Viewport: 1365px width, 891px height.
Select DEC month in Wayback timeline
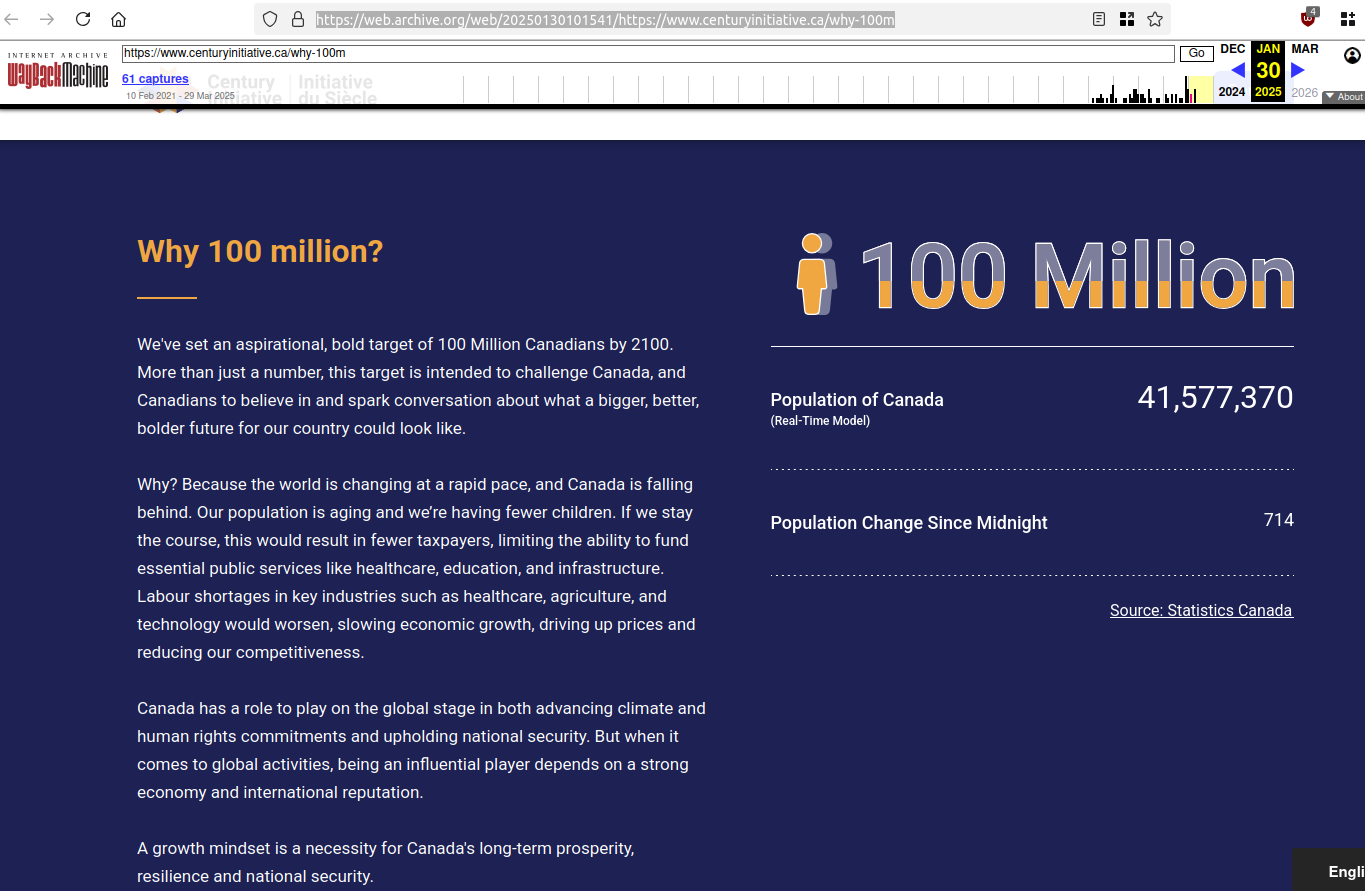click(1233, 49)
